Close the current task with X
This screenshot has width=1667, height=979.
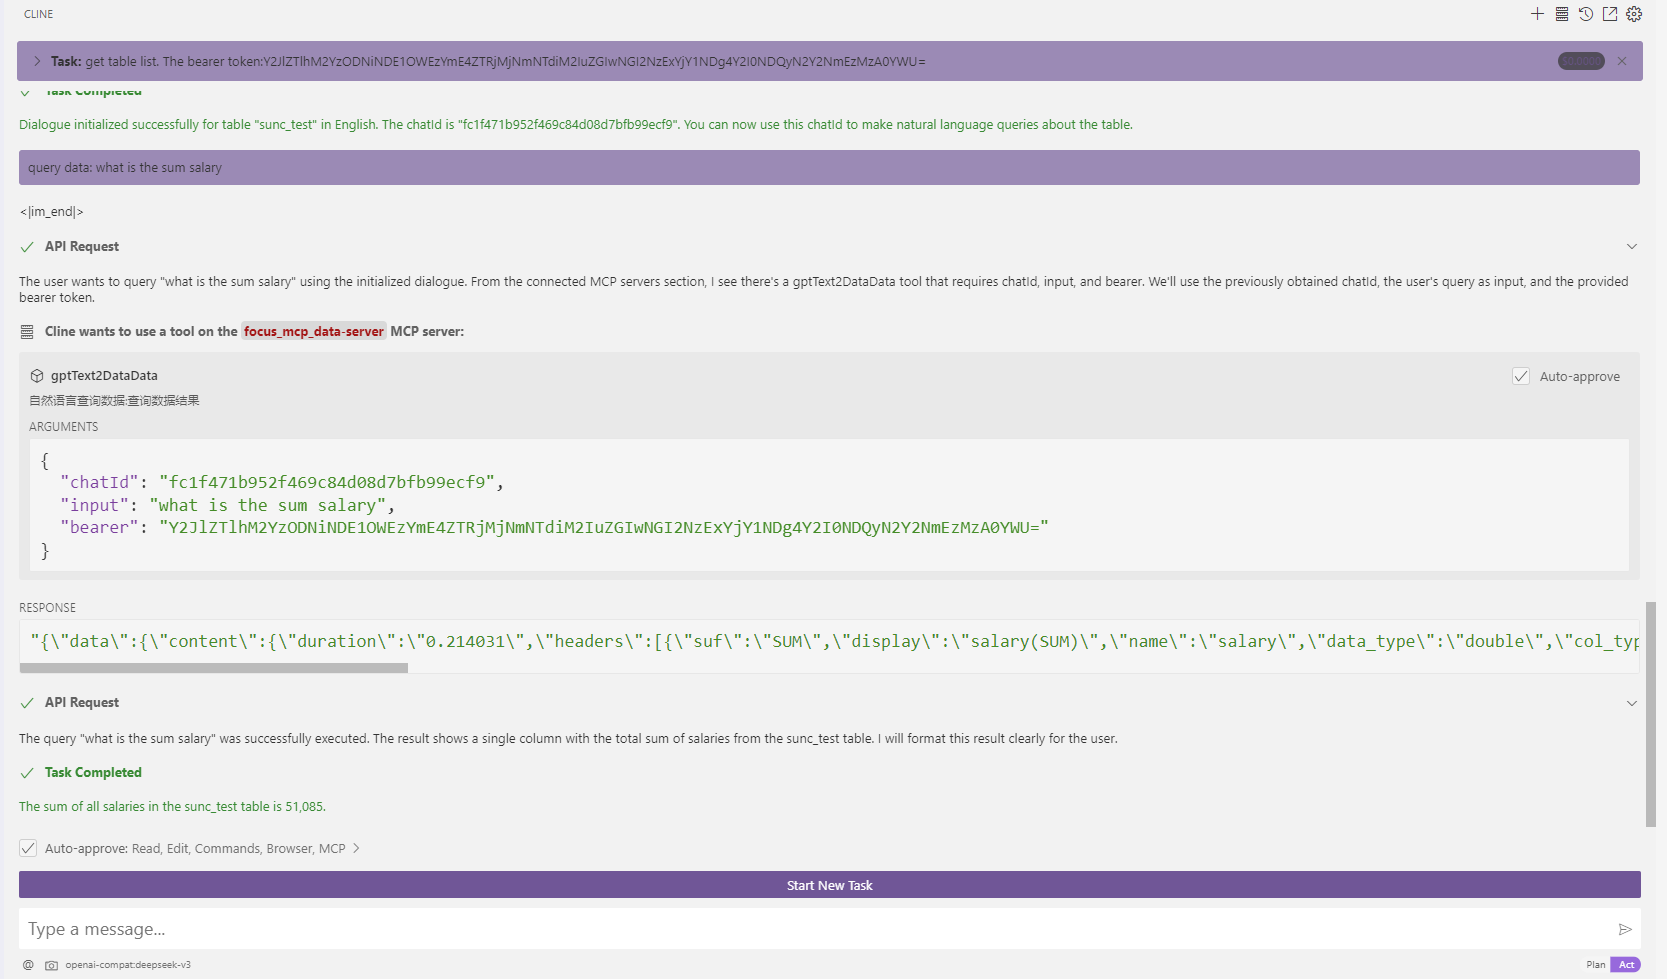pos(1622,61)
